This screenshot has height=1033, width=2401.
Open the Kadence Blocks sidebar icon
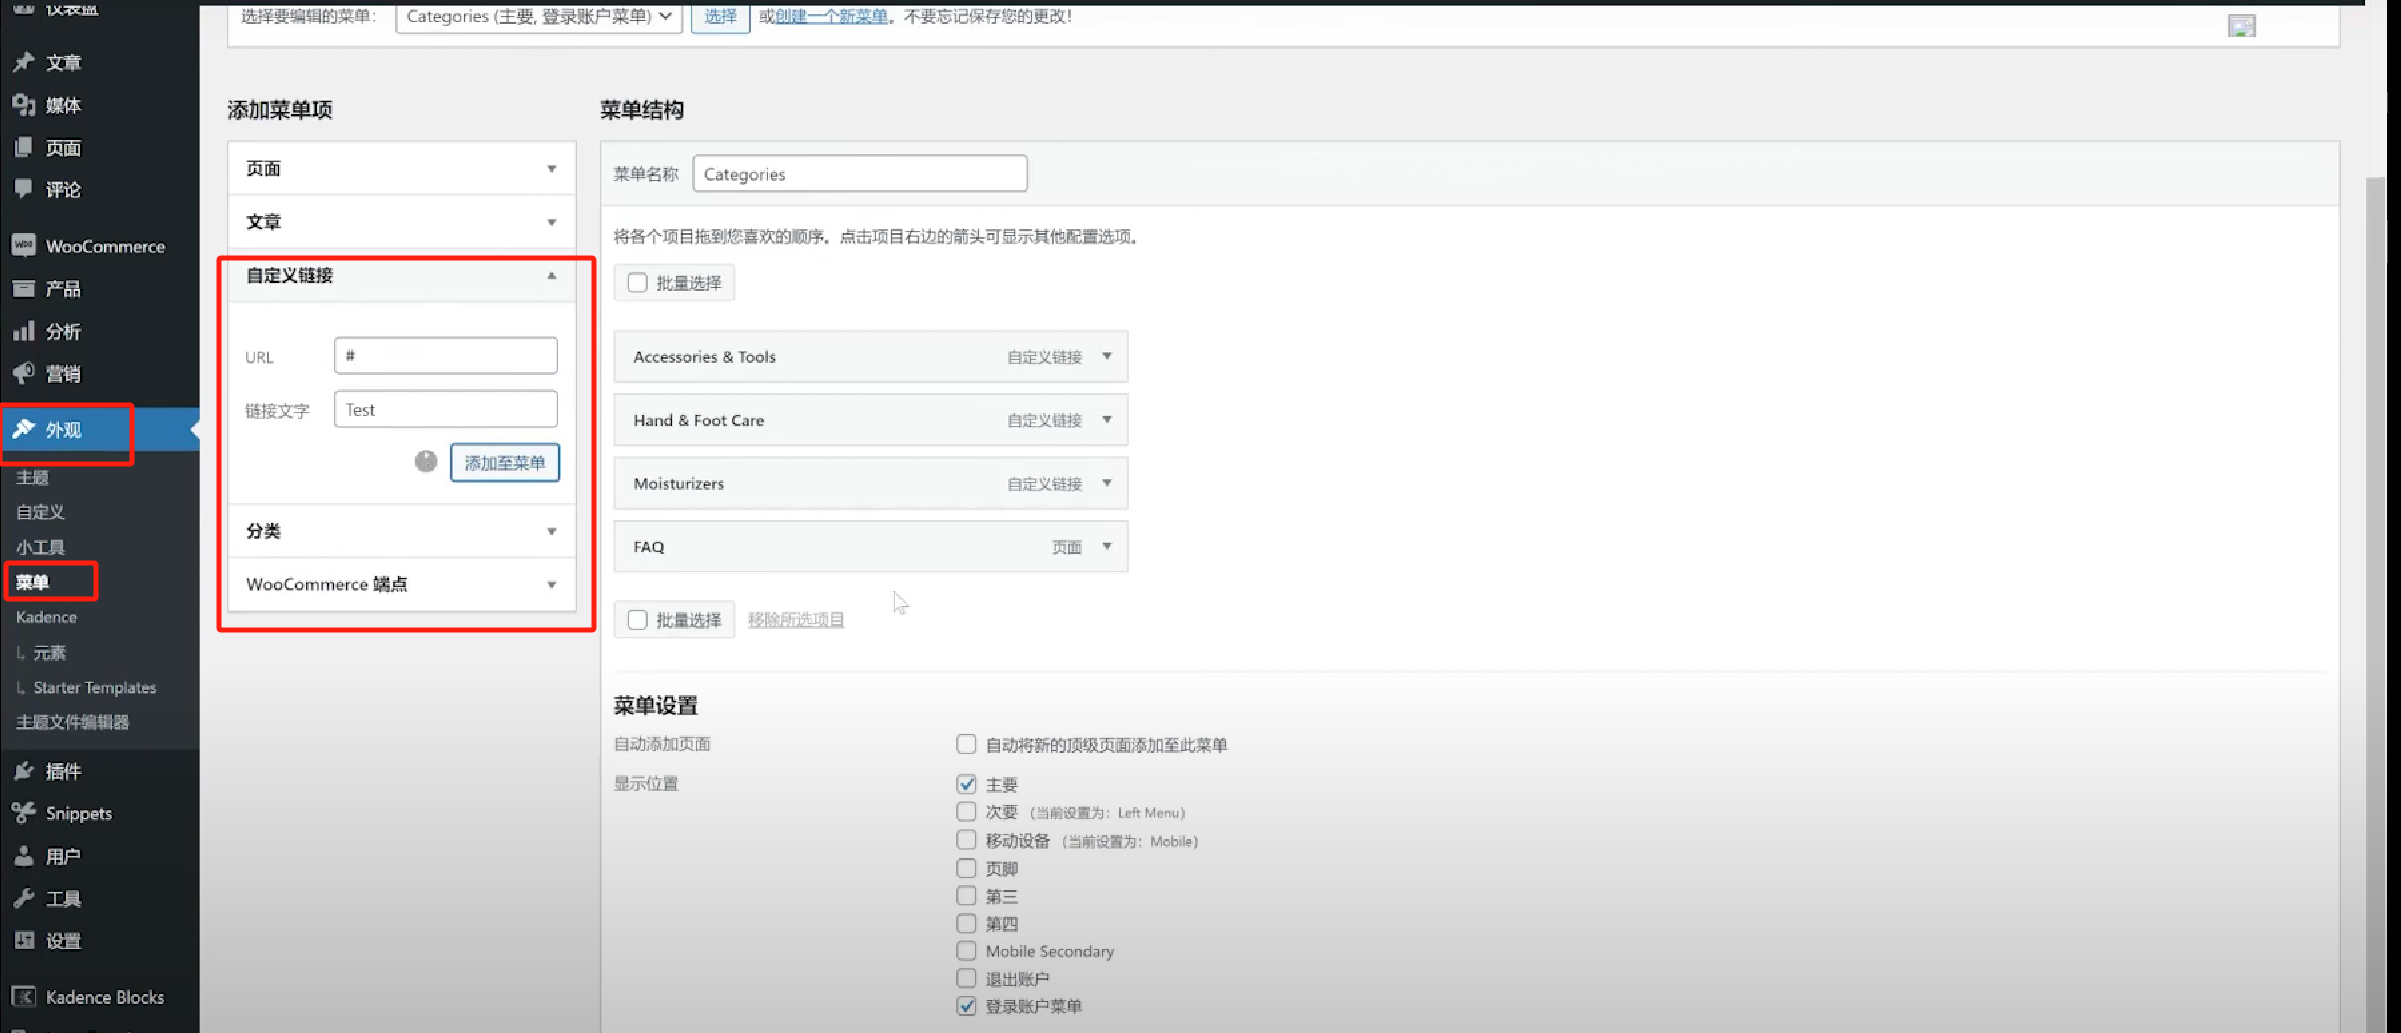point(22,996)
